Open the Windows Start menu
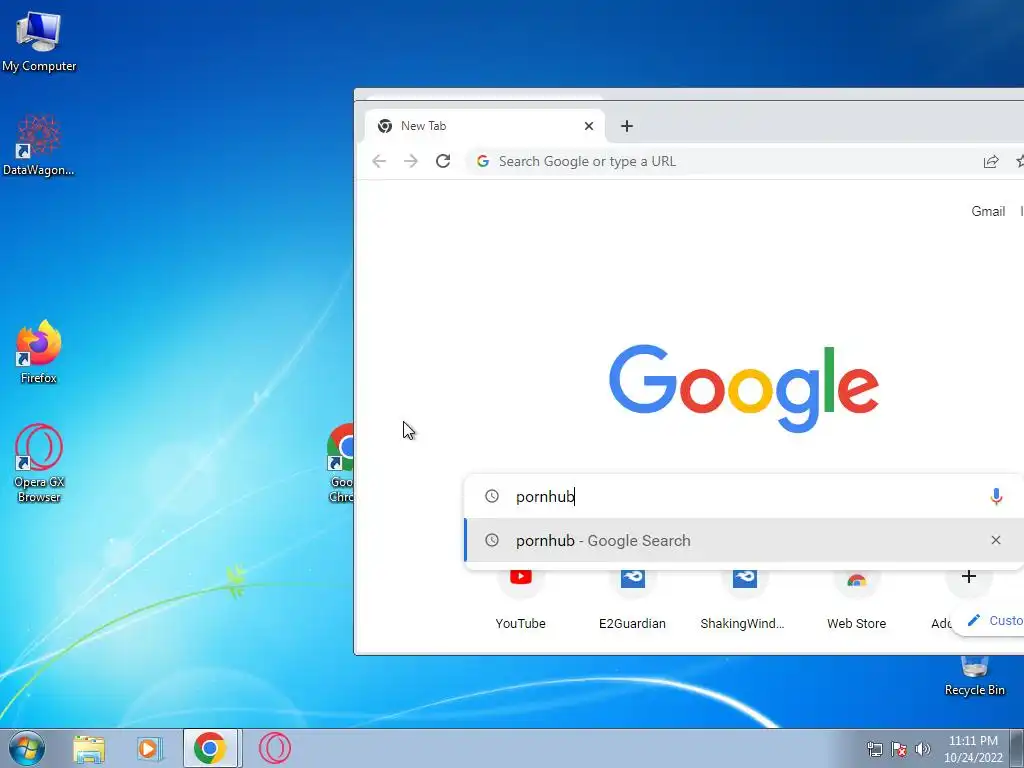The height and width of the screenshot is (768, 1024). (26, 748)
